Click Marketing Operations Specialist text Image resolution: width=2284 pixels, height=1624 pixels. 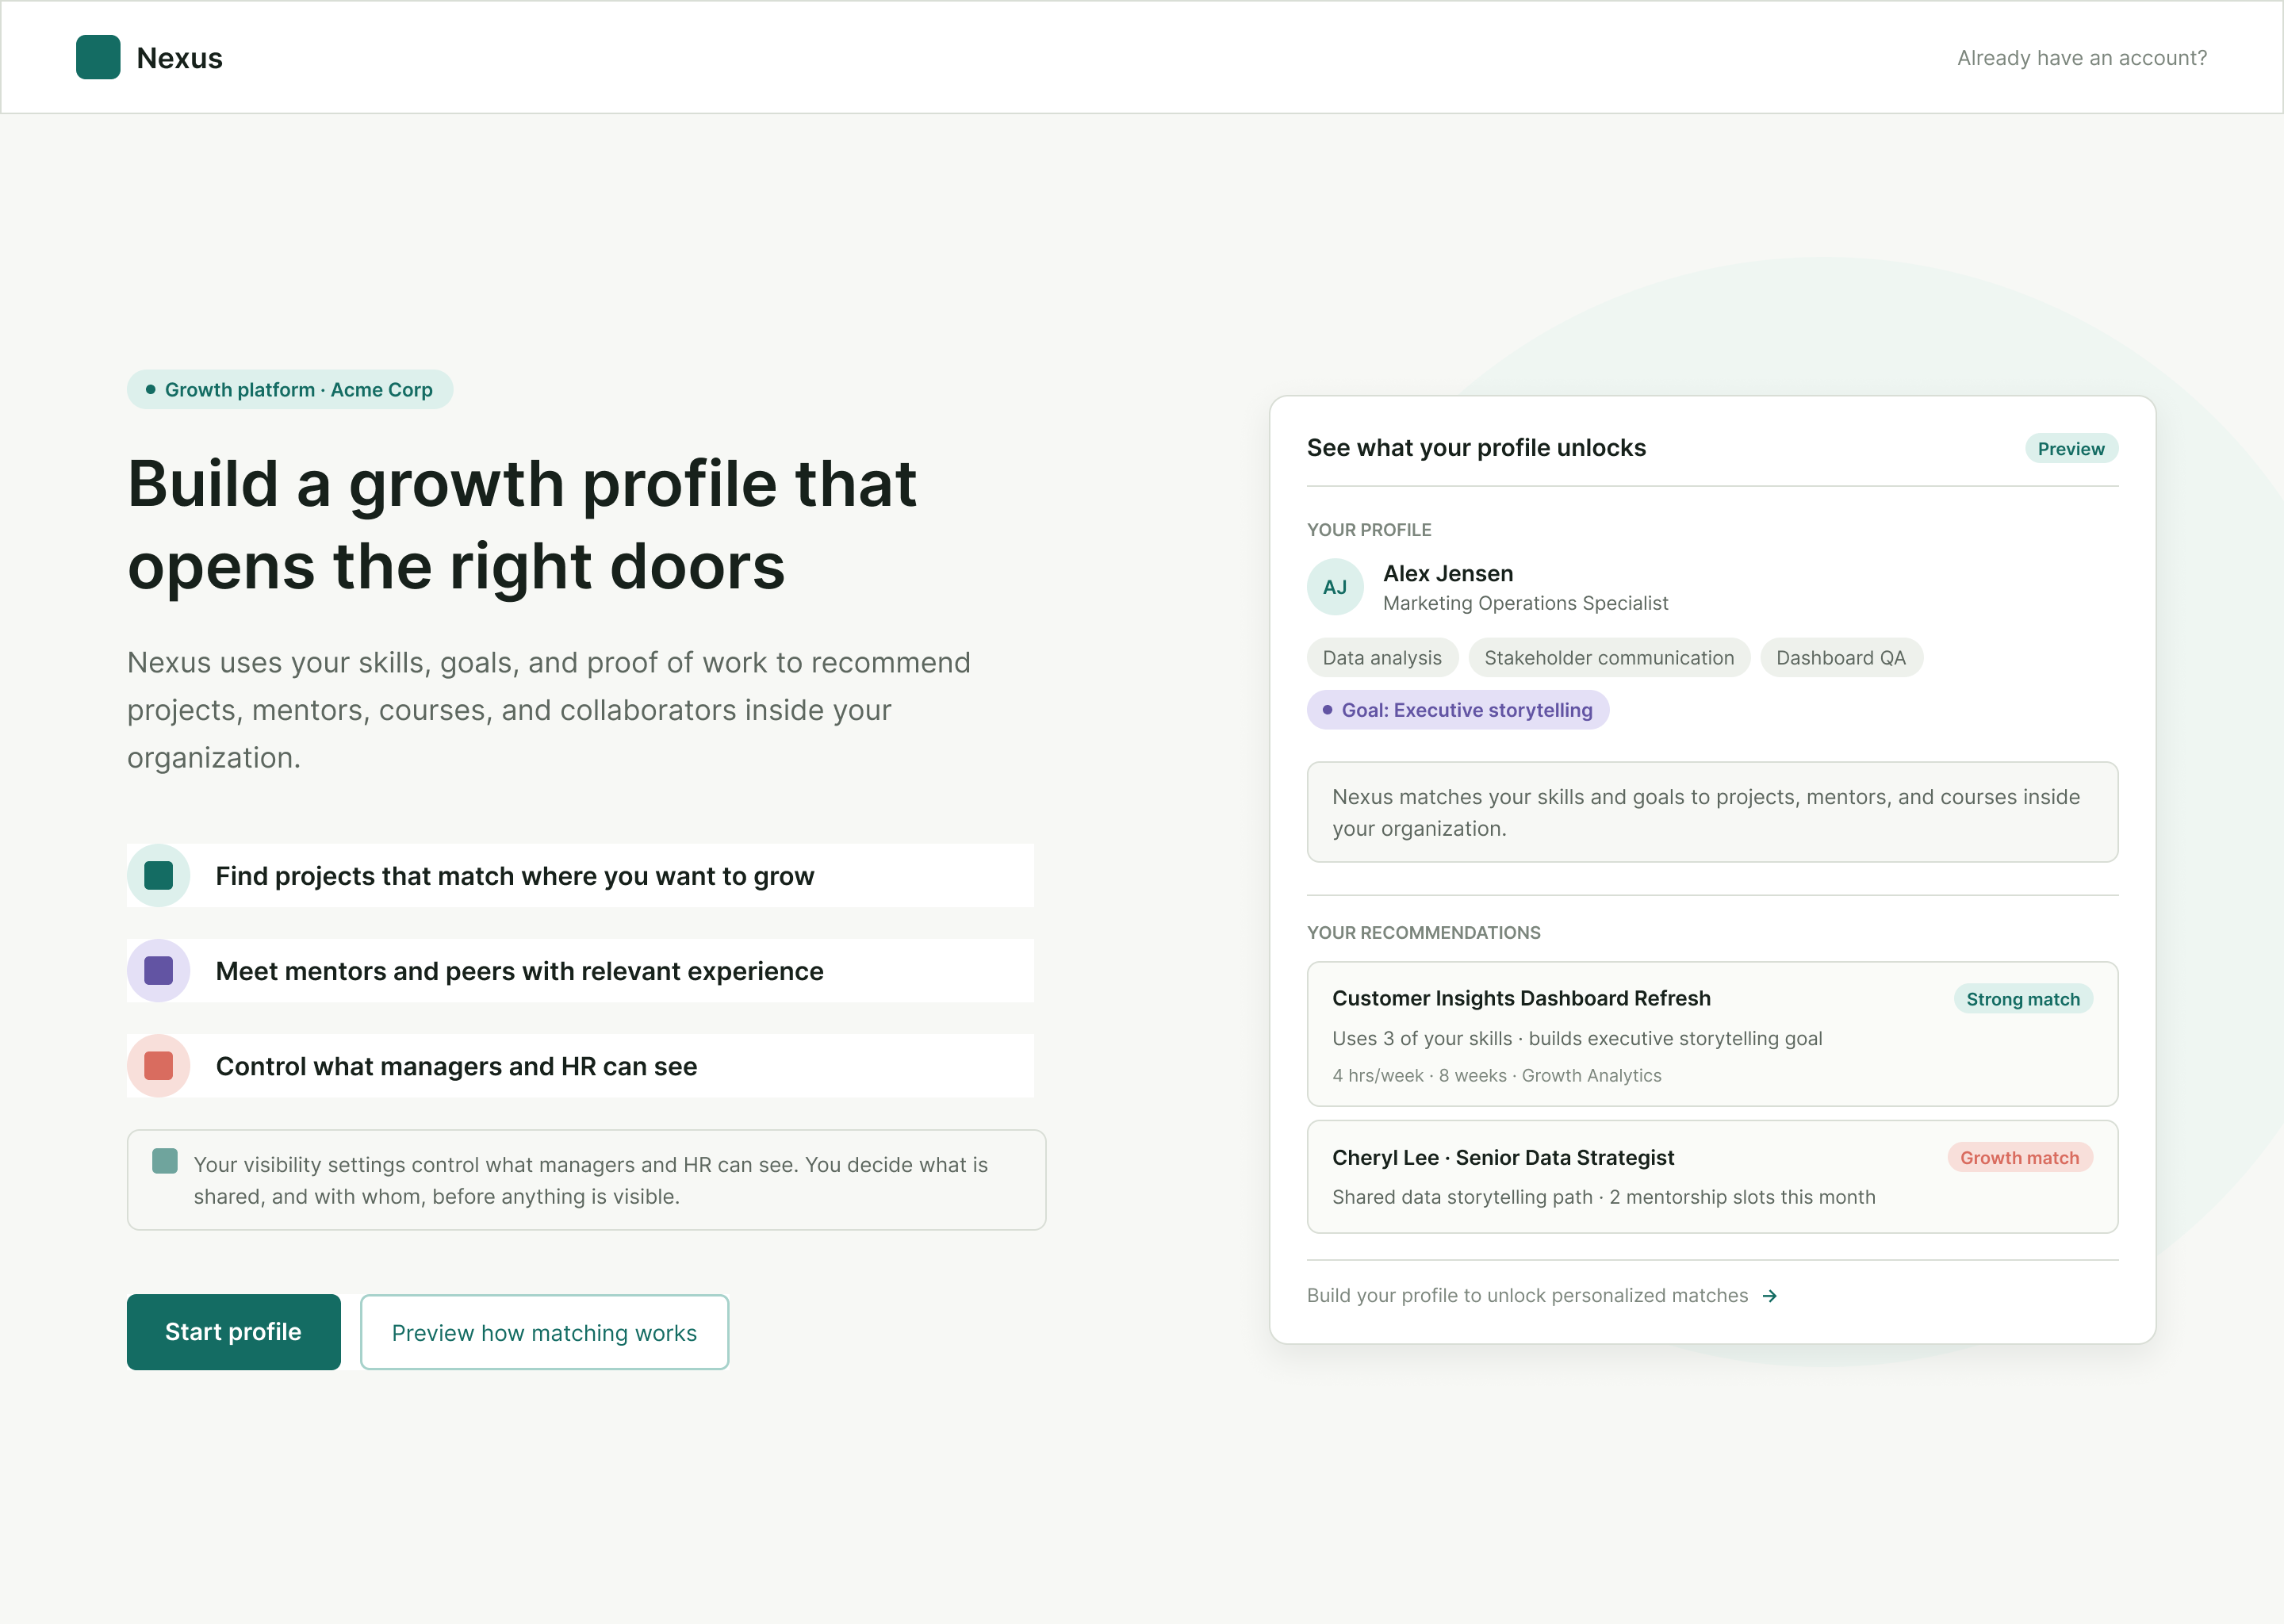(x=1526, y=603)
